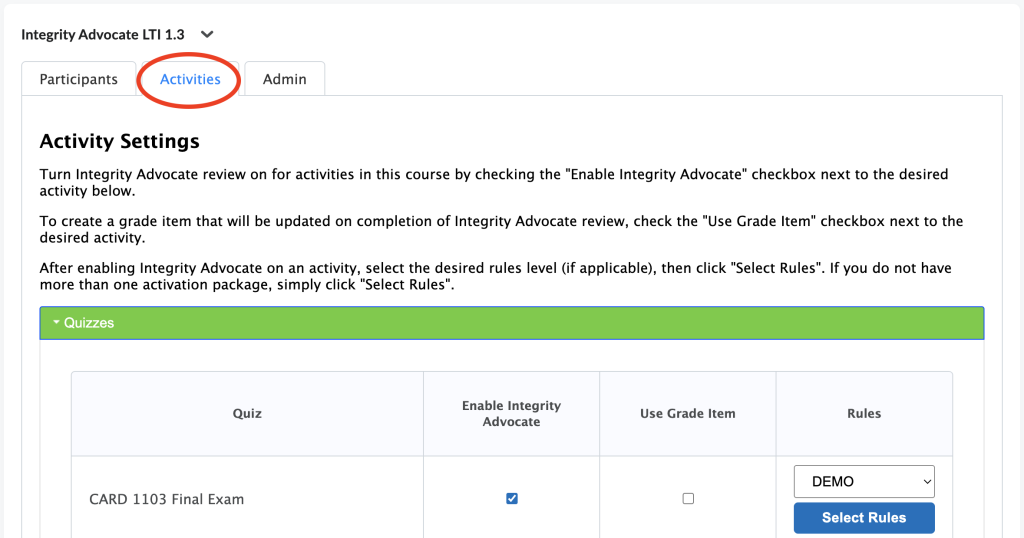Image resolution: width=1024 pixels, height=538 pixels.
Task: Click the Use Grade Item column header
Action: (x=687, y=413)
